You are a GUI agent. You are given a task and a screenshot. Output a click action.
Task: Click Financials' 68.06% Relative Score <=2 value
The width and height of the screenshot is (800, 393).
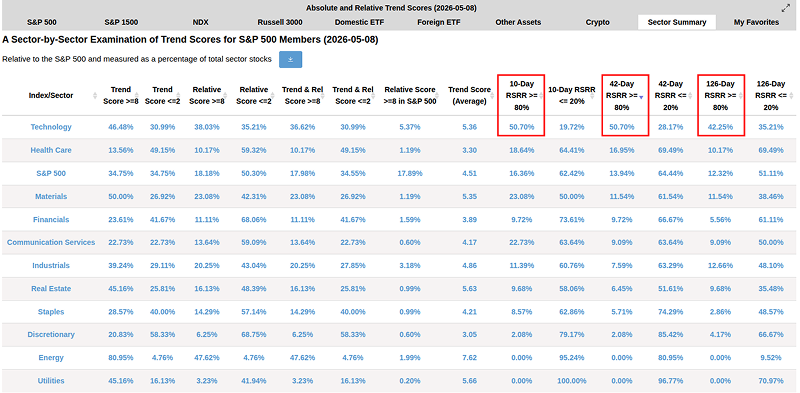click(254, 219)
